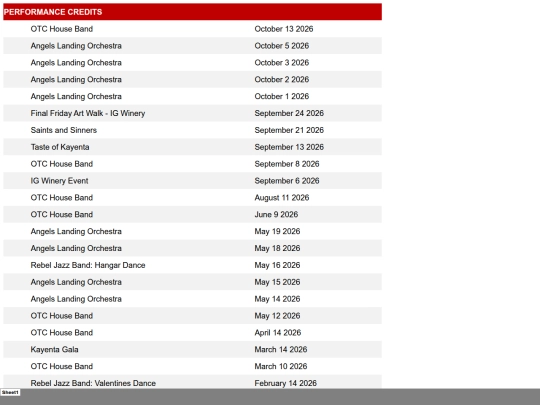This screenshot has height=405, width=540.
Task: Select the October 2 2026 date cell
Action: pos(282,80)
